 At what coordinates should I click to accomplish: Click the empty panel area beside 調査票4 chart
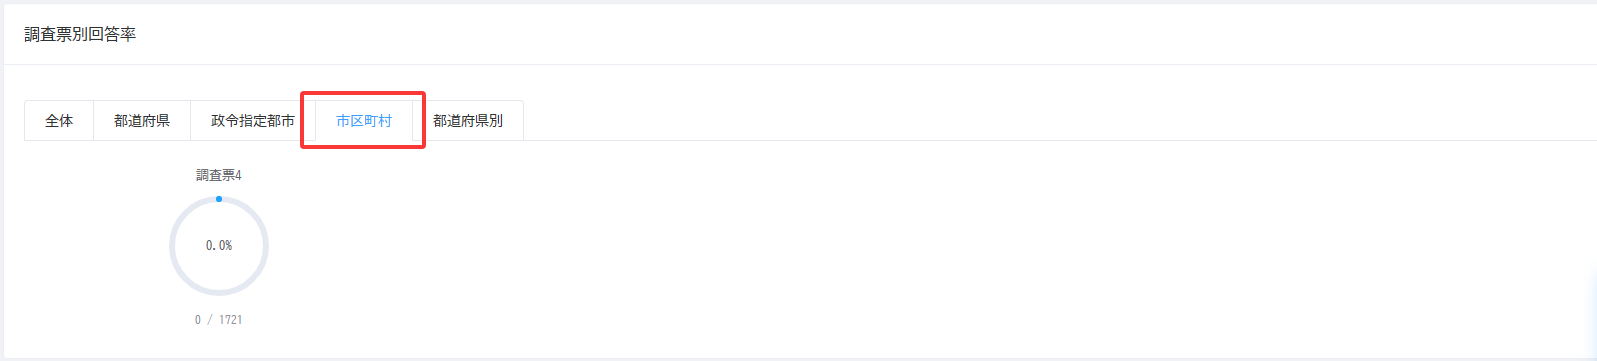900,250
